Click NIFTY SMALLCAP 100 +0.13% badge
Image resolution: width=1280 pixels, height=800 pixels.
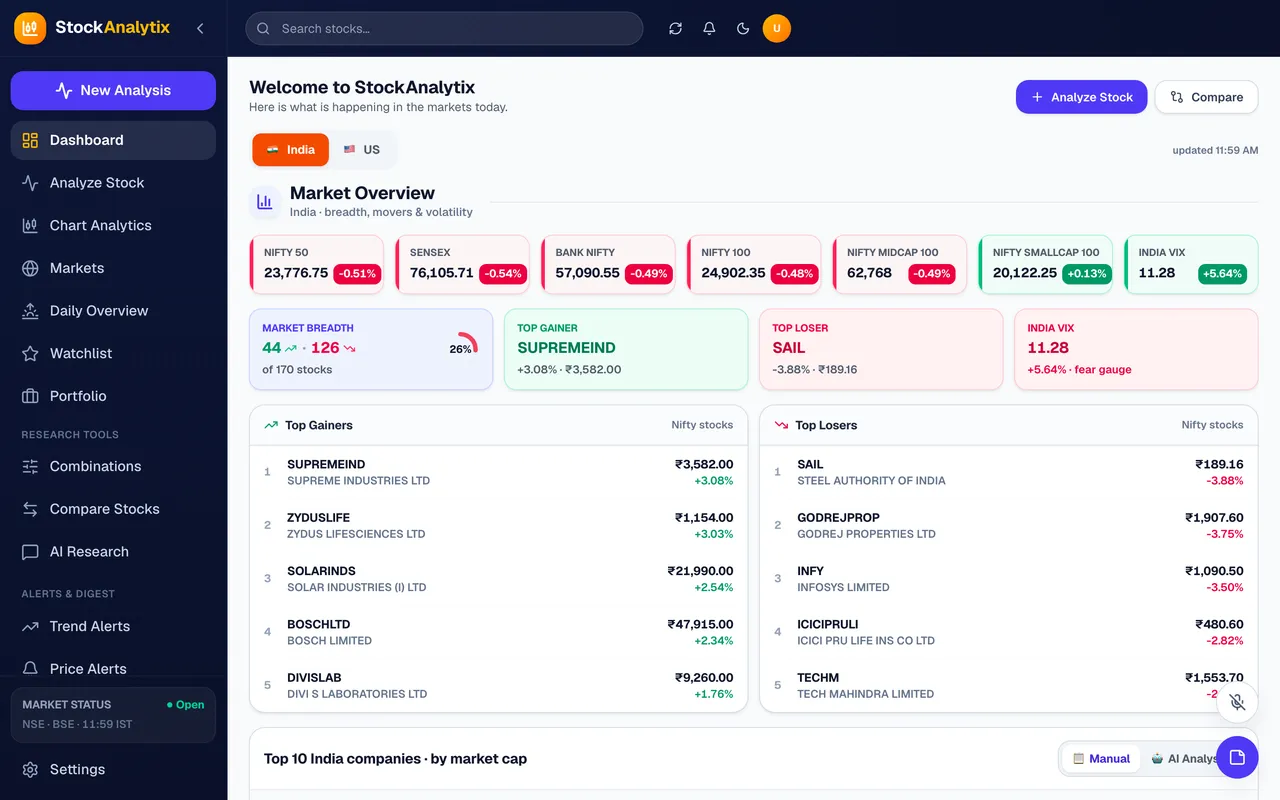click(x=1087, y=274)
